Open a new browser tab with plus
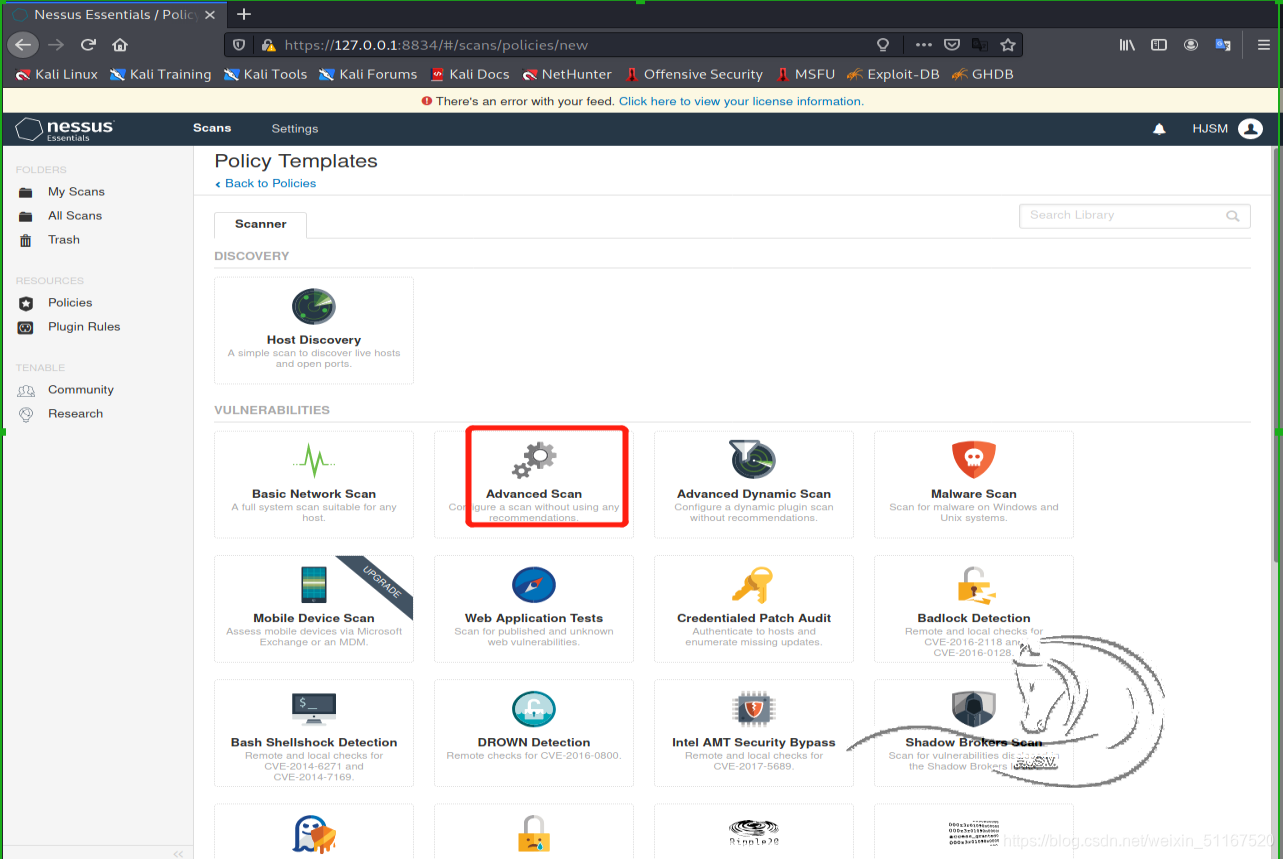This screenshot has width=1284, height=859. click(243, 14)
